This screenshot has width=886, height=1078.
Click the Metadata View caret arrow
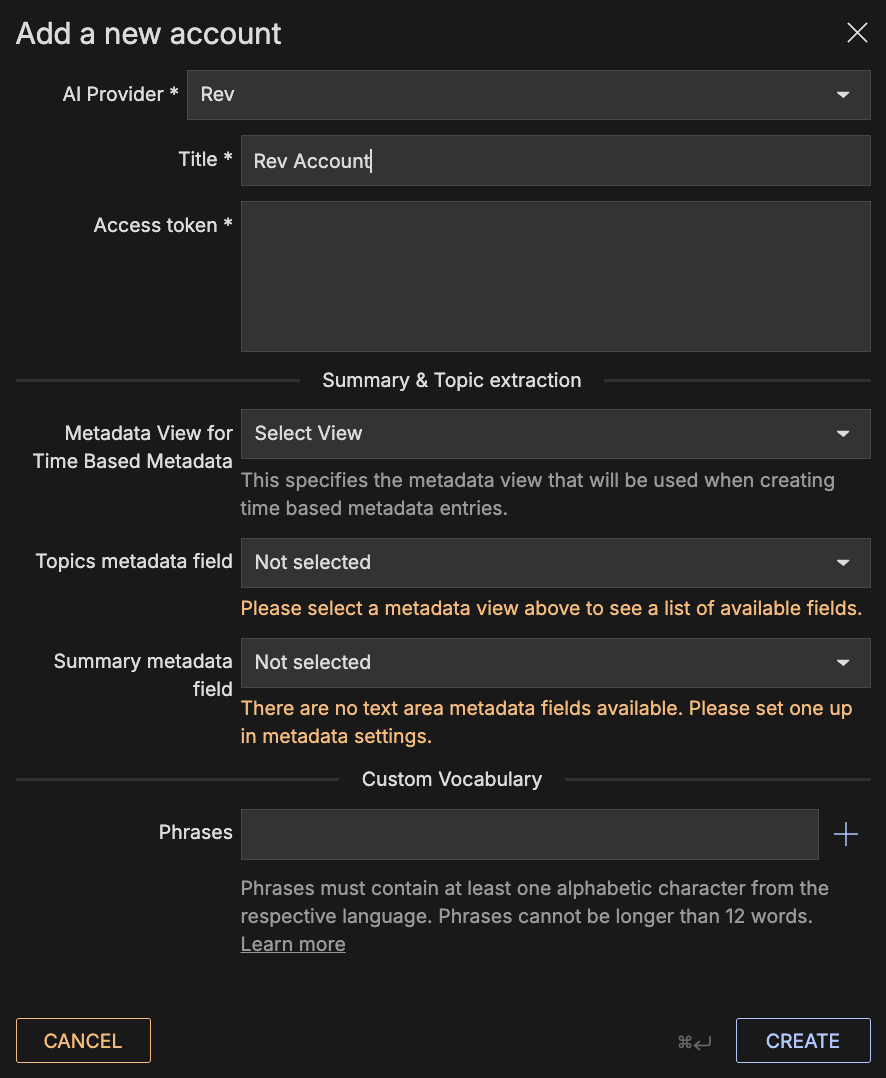click(843, 434)
